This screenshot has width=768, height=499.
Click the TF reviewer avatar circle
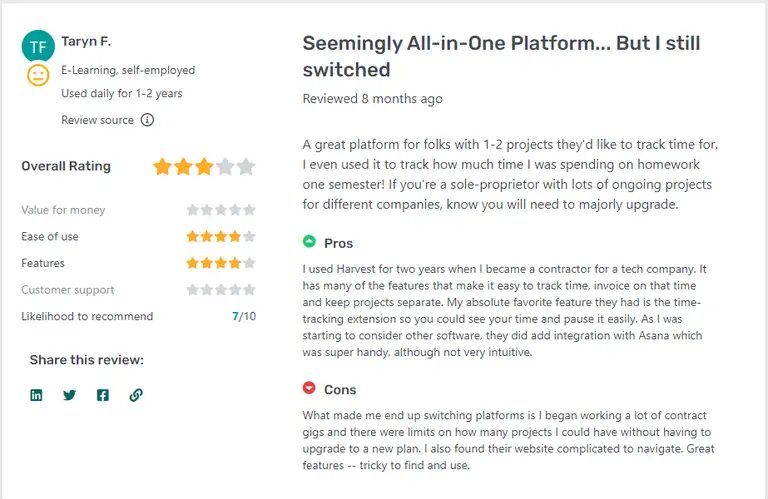pos(38,47)
